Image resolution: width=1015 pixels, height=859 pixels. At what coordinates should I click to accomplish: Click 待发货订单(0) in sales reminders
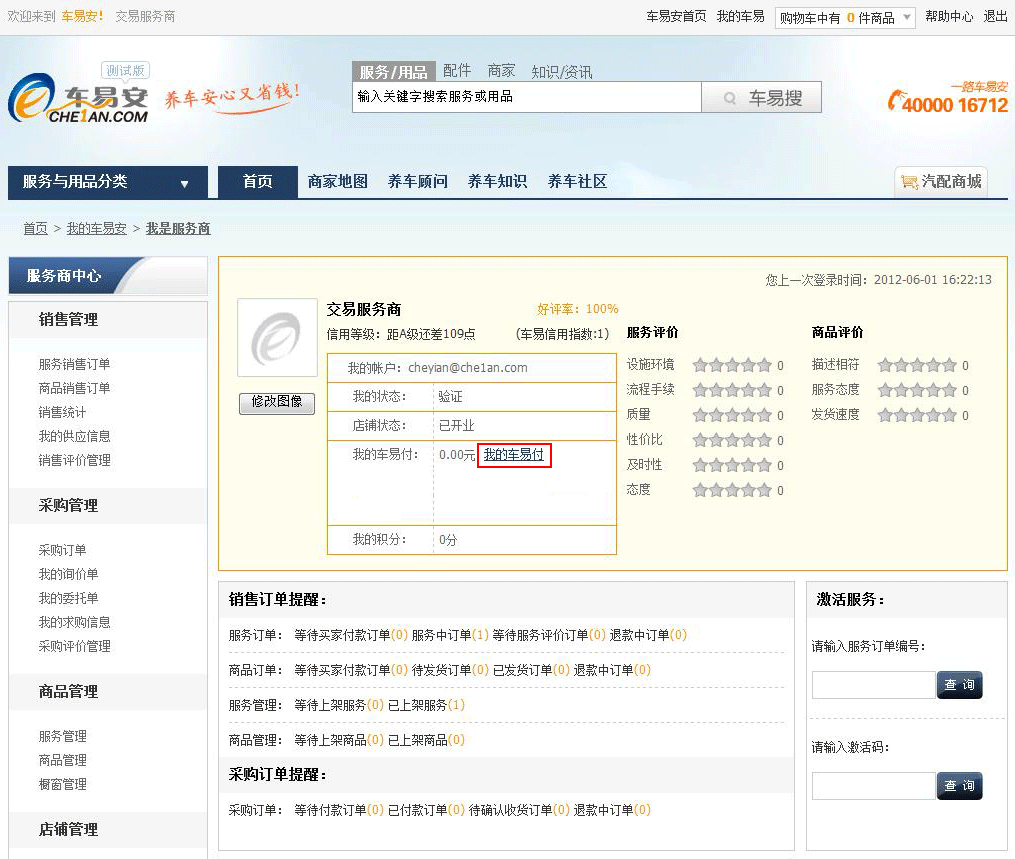pos(451,670)
